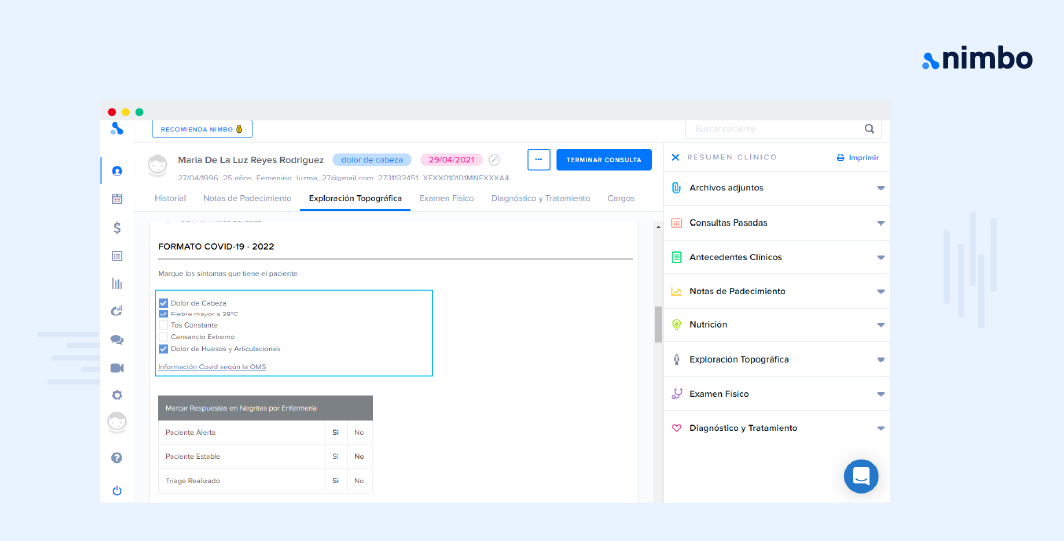Open the Diagnóstico y Tratamiento tab
This screenshot has height=541, width=1064.
[541, 198]
